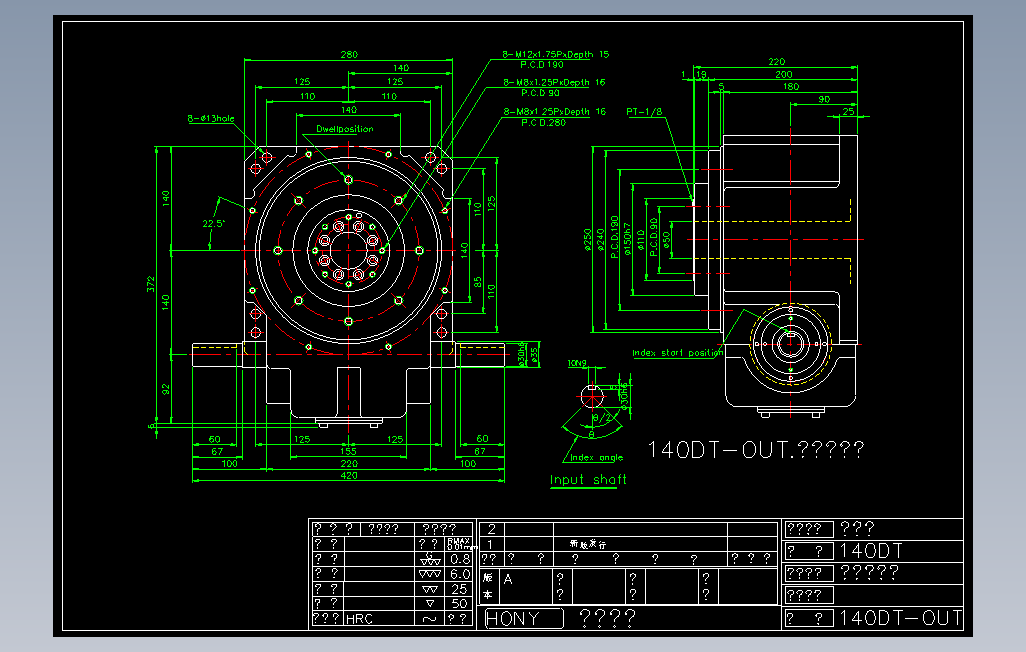Select the 'ø35' shaft dimension

(x=535, y=355)
